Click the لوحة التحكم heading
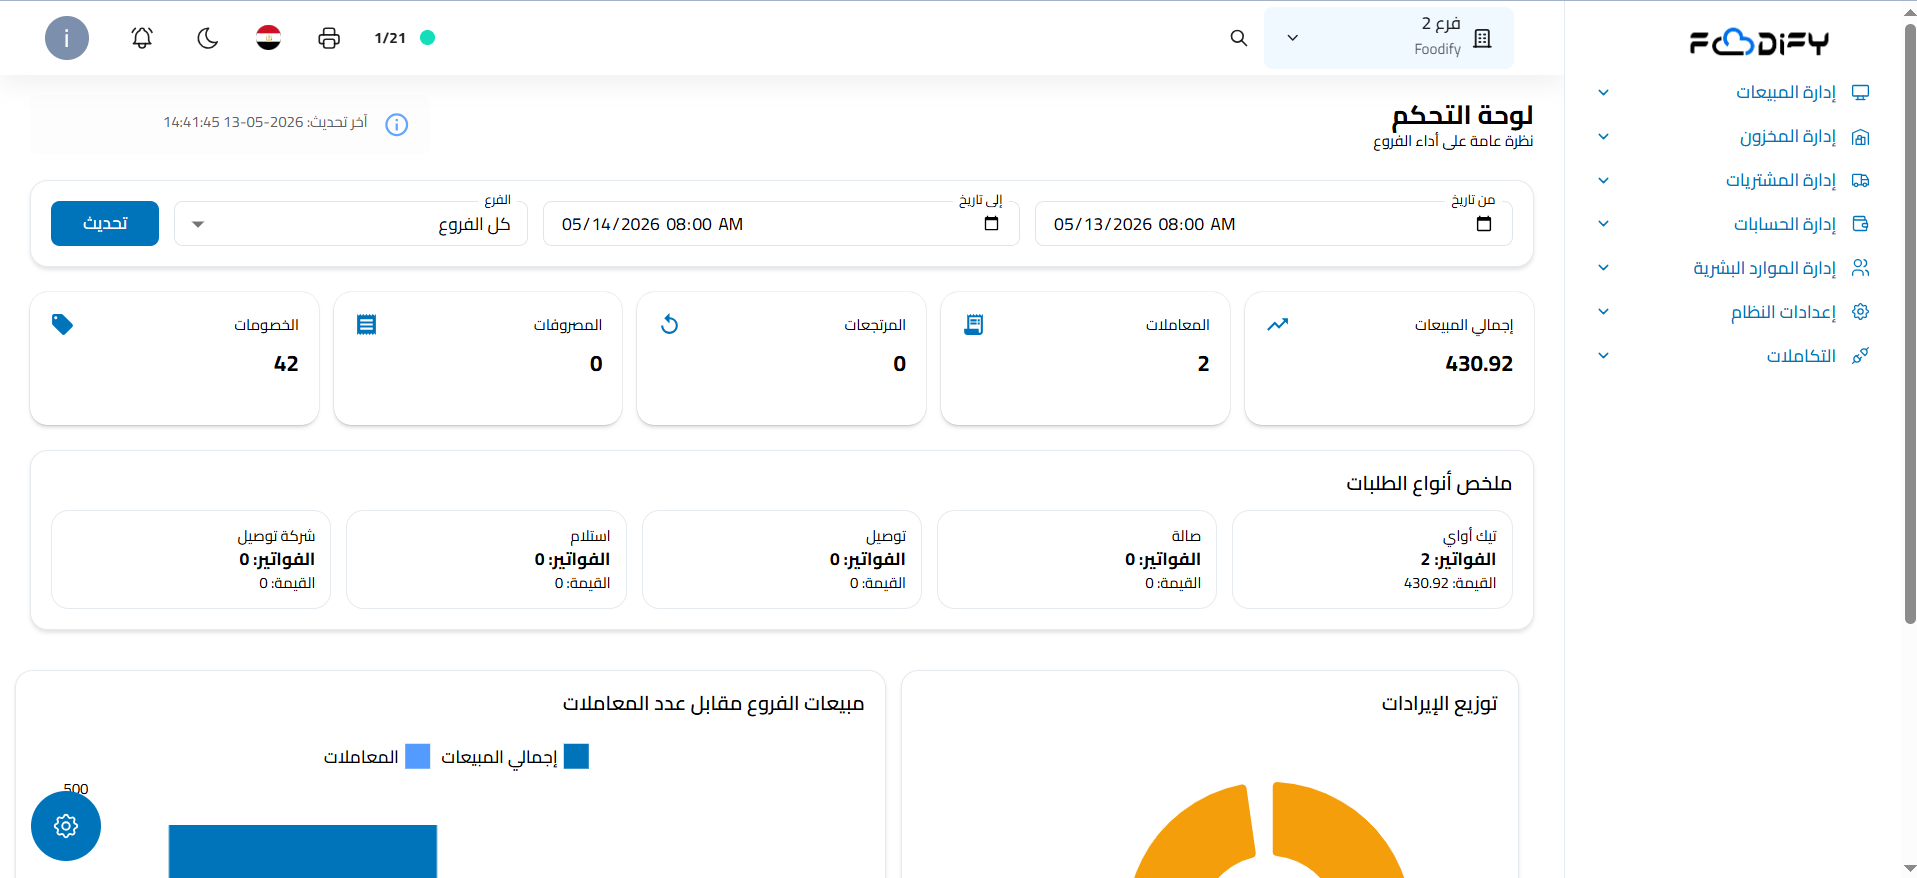The height and width of the screenshot is (878, 1917). click(x=1462, y=115)
